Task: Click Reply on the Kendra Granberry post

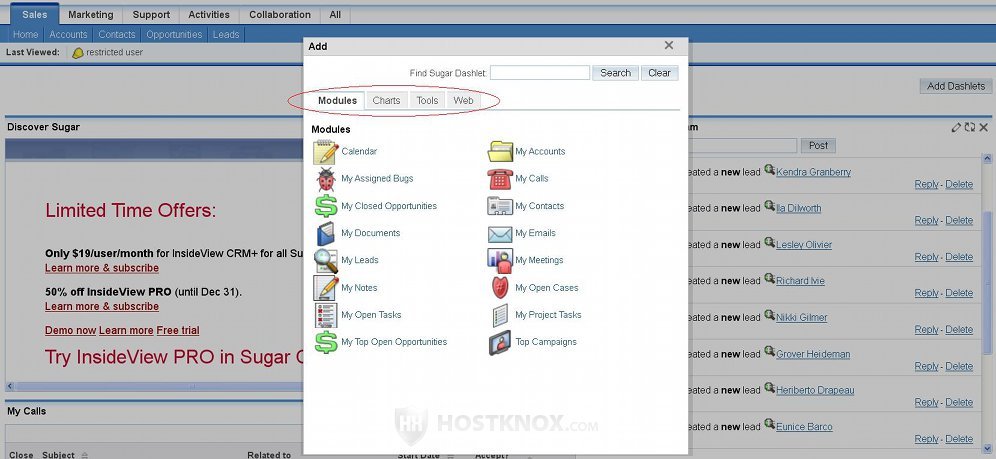Action: click(x=926, y=184)
